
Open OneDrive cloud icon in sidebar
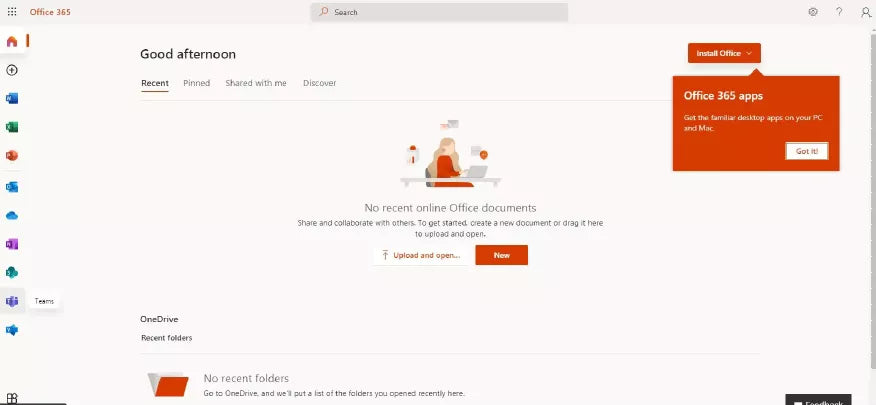(x=12, y=215)
